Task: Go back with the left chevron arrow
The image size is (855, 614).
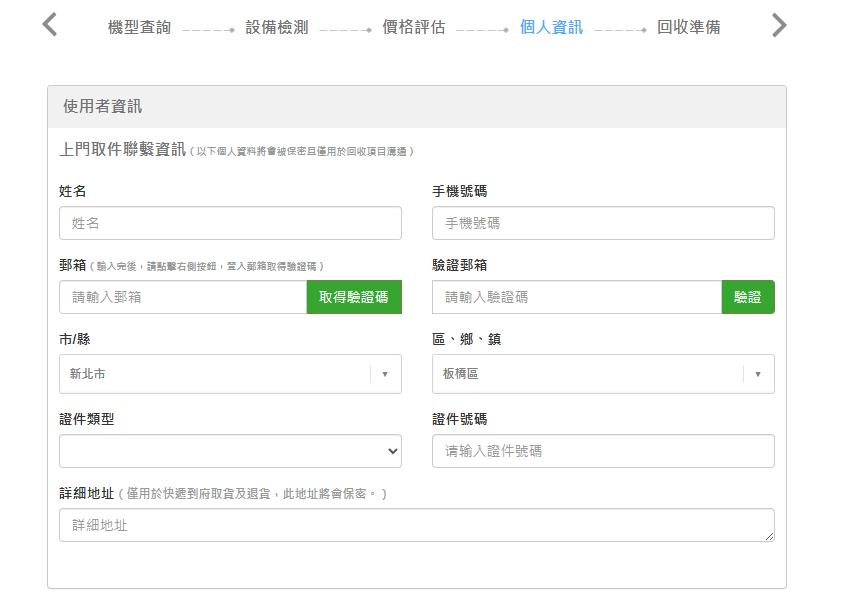Action: click(x=50, y=25)
